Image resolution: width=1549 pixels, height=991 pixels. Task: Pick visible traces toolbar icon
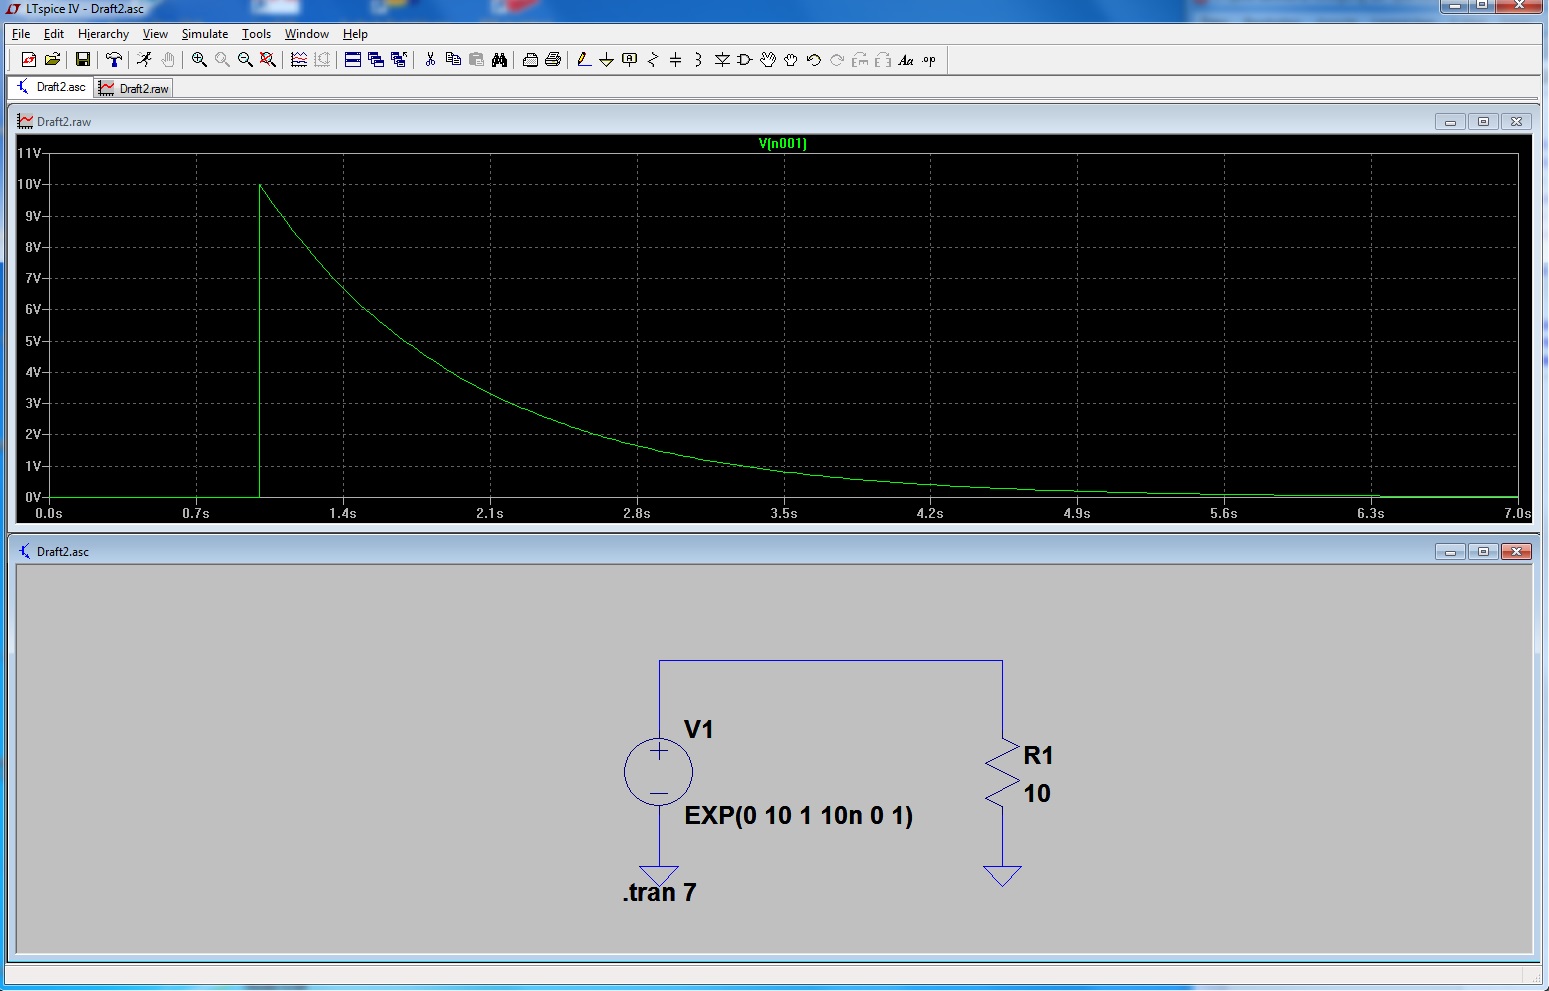click(299, 60)
